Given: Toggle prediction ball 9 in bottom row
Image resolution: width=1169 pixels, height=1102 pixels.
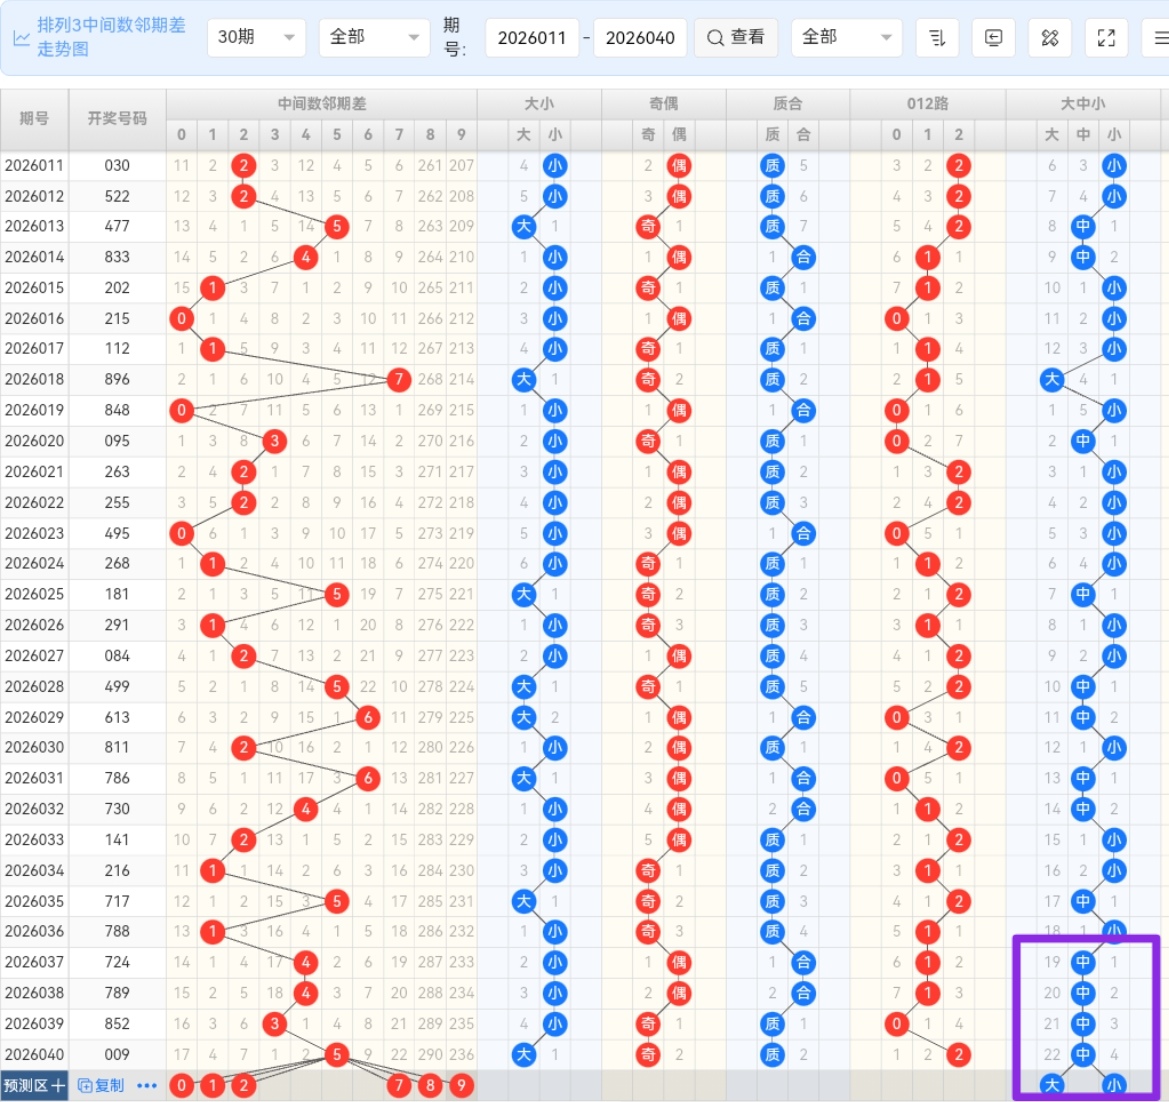Looking at the screenshot, I should (x=461, y=1086).
